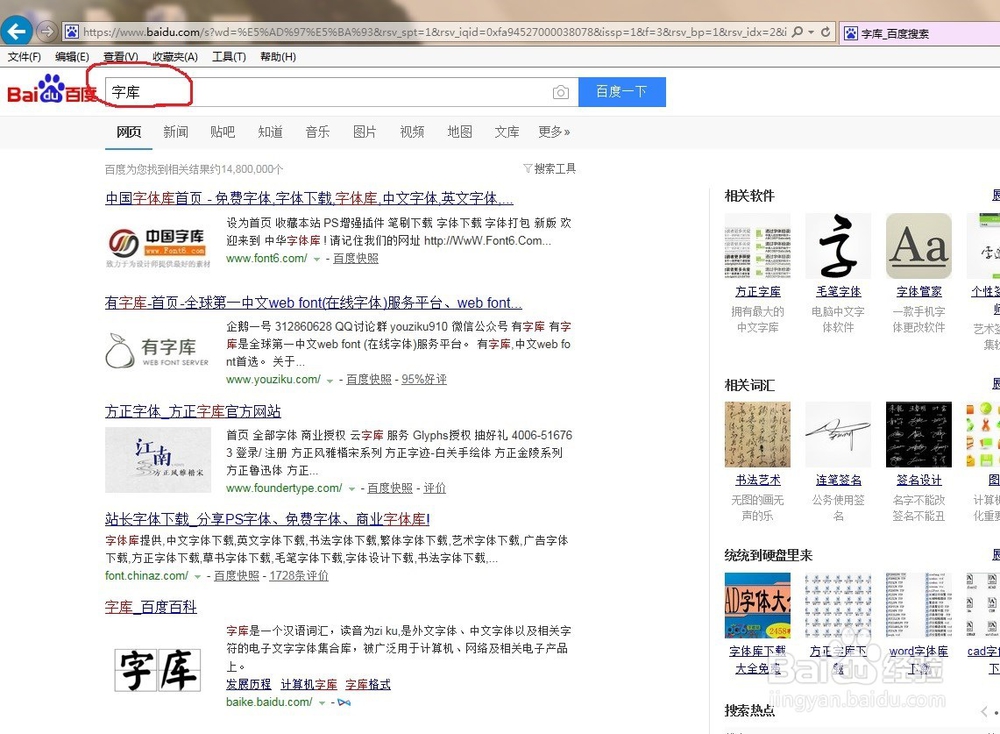Open the 收藏夹(A) menu
The width and height of the screenshot is (1000, 734).
175,57
